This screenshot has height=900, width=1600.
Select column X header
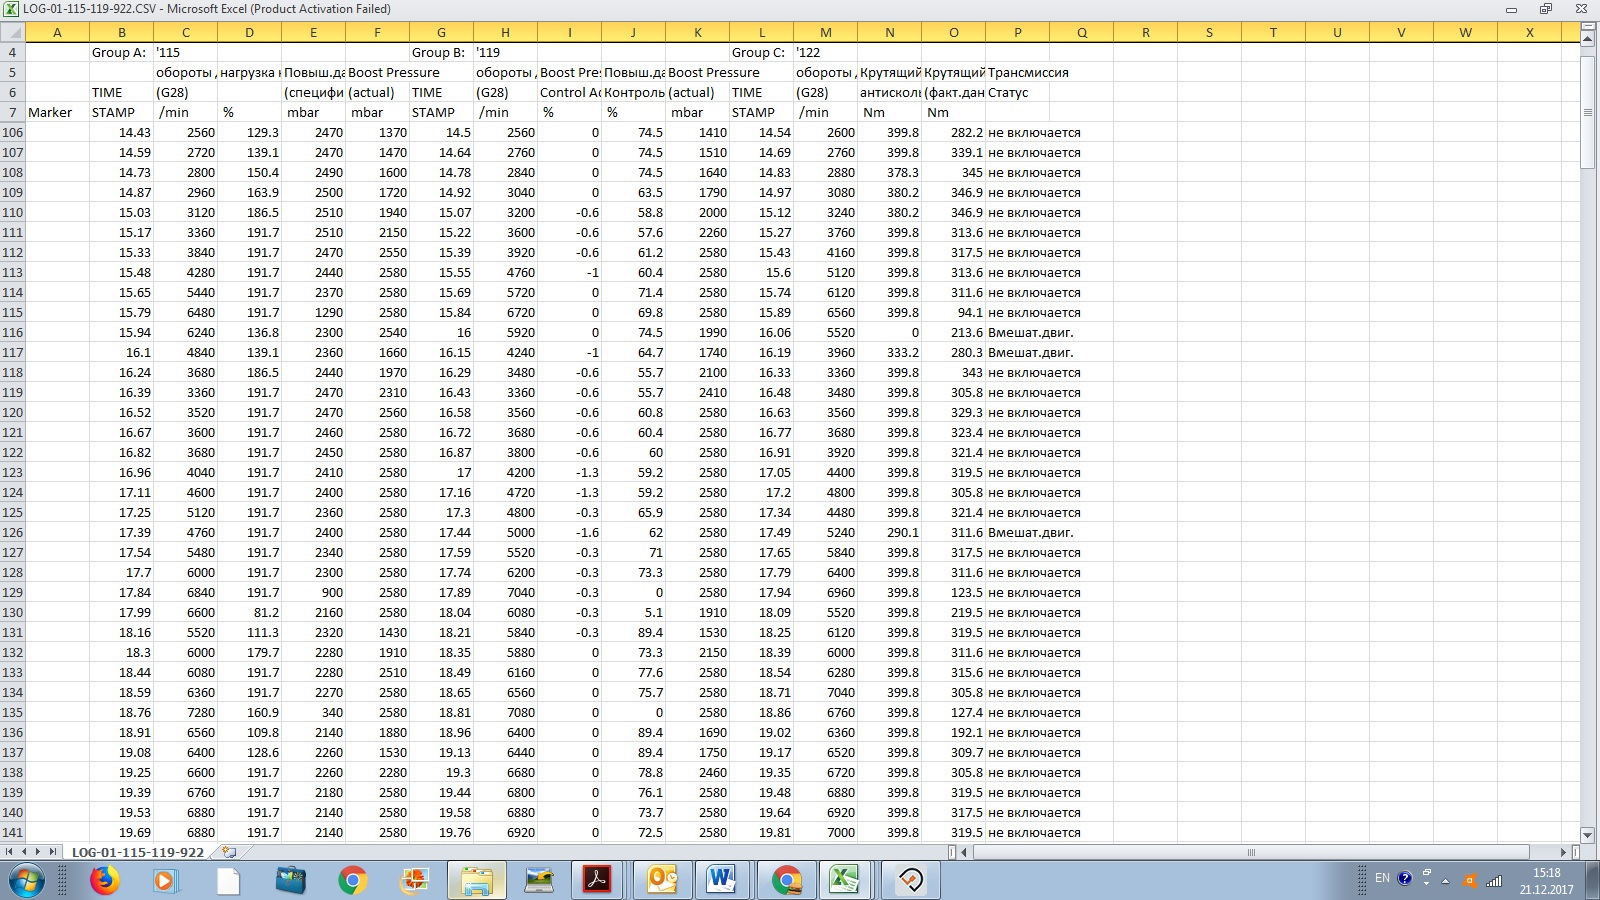pos(1529,32)
